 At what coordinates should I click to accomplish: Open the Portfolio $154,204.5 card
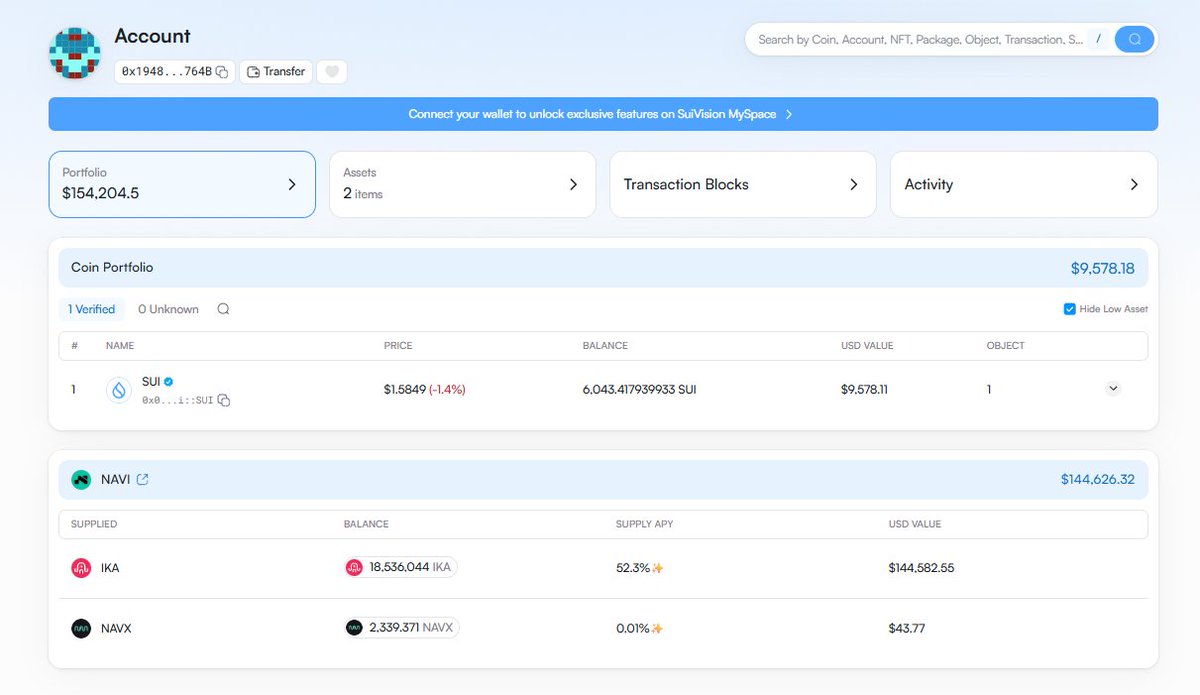click(182, 184)
